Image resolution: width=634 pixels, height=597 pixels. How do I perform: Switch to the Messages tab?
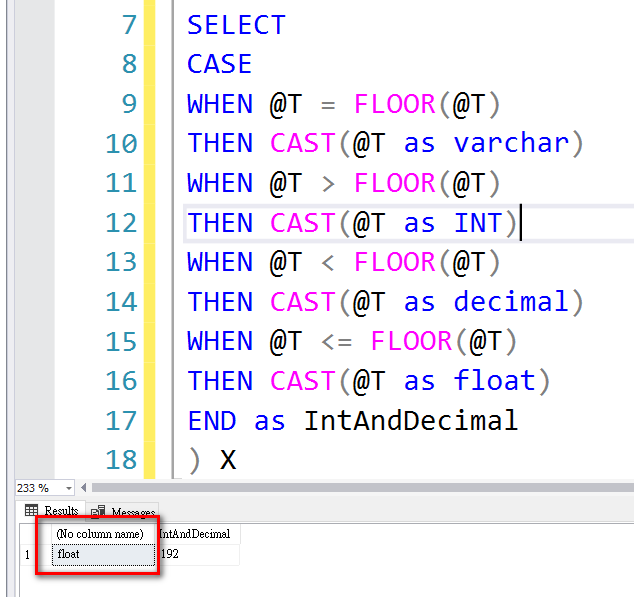point(123,512)
